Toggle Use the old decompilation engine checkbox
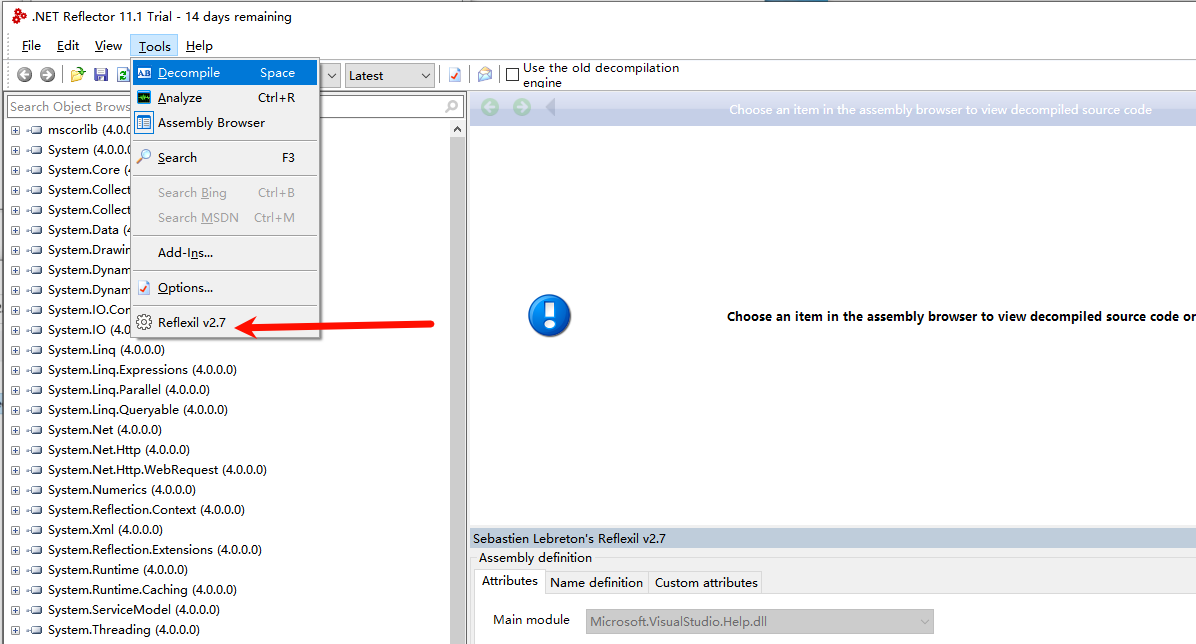The width and height of the screenshot is (1196, 644). pos(513,75)
